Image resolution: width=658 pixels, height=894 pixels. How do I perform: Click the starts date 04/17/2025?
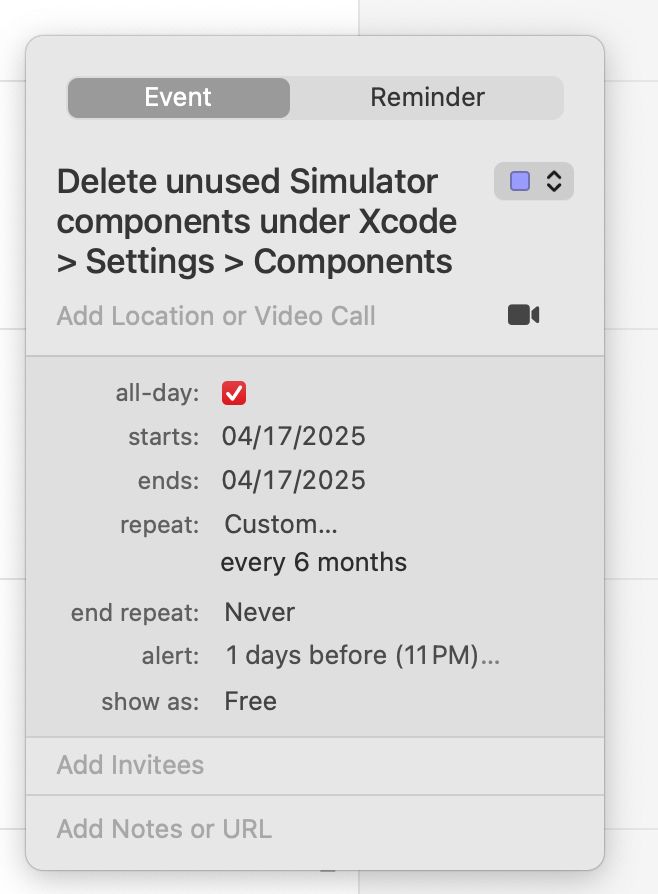(x=293, y=436)
